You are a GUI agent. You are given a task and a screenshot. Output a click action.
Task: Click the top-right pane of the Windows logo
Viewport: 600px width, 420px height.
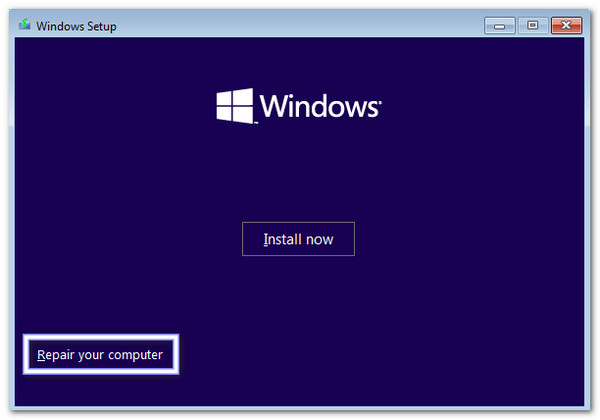coord(243,96)
